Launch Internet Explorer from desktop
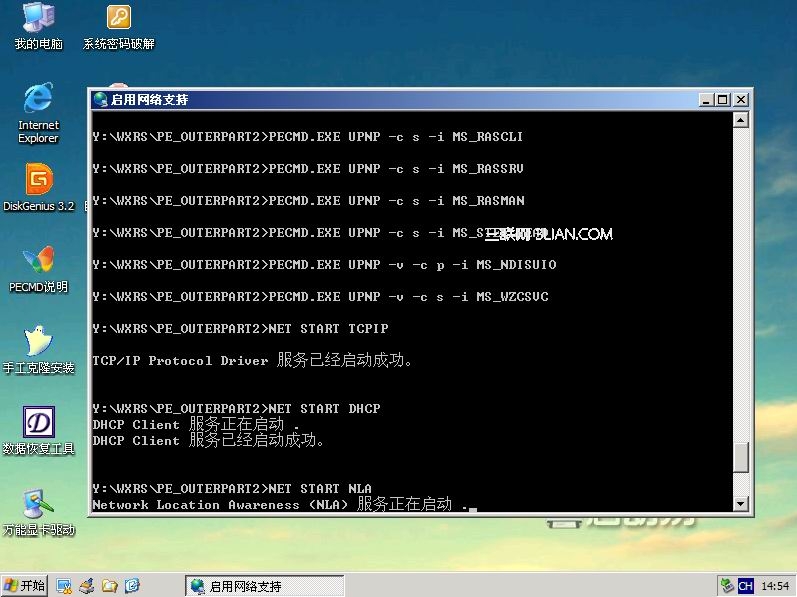 pyautogui.click(x=38, y=113)
